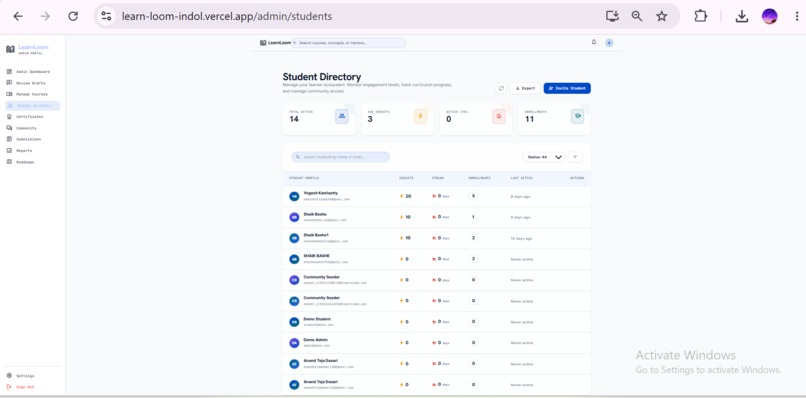Click the Shaik Bashe1 student name
Screen dimensions: 806x398
click(316, 235)
